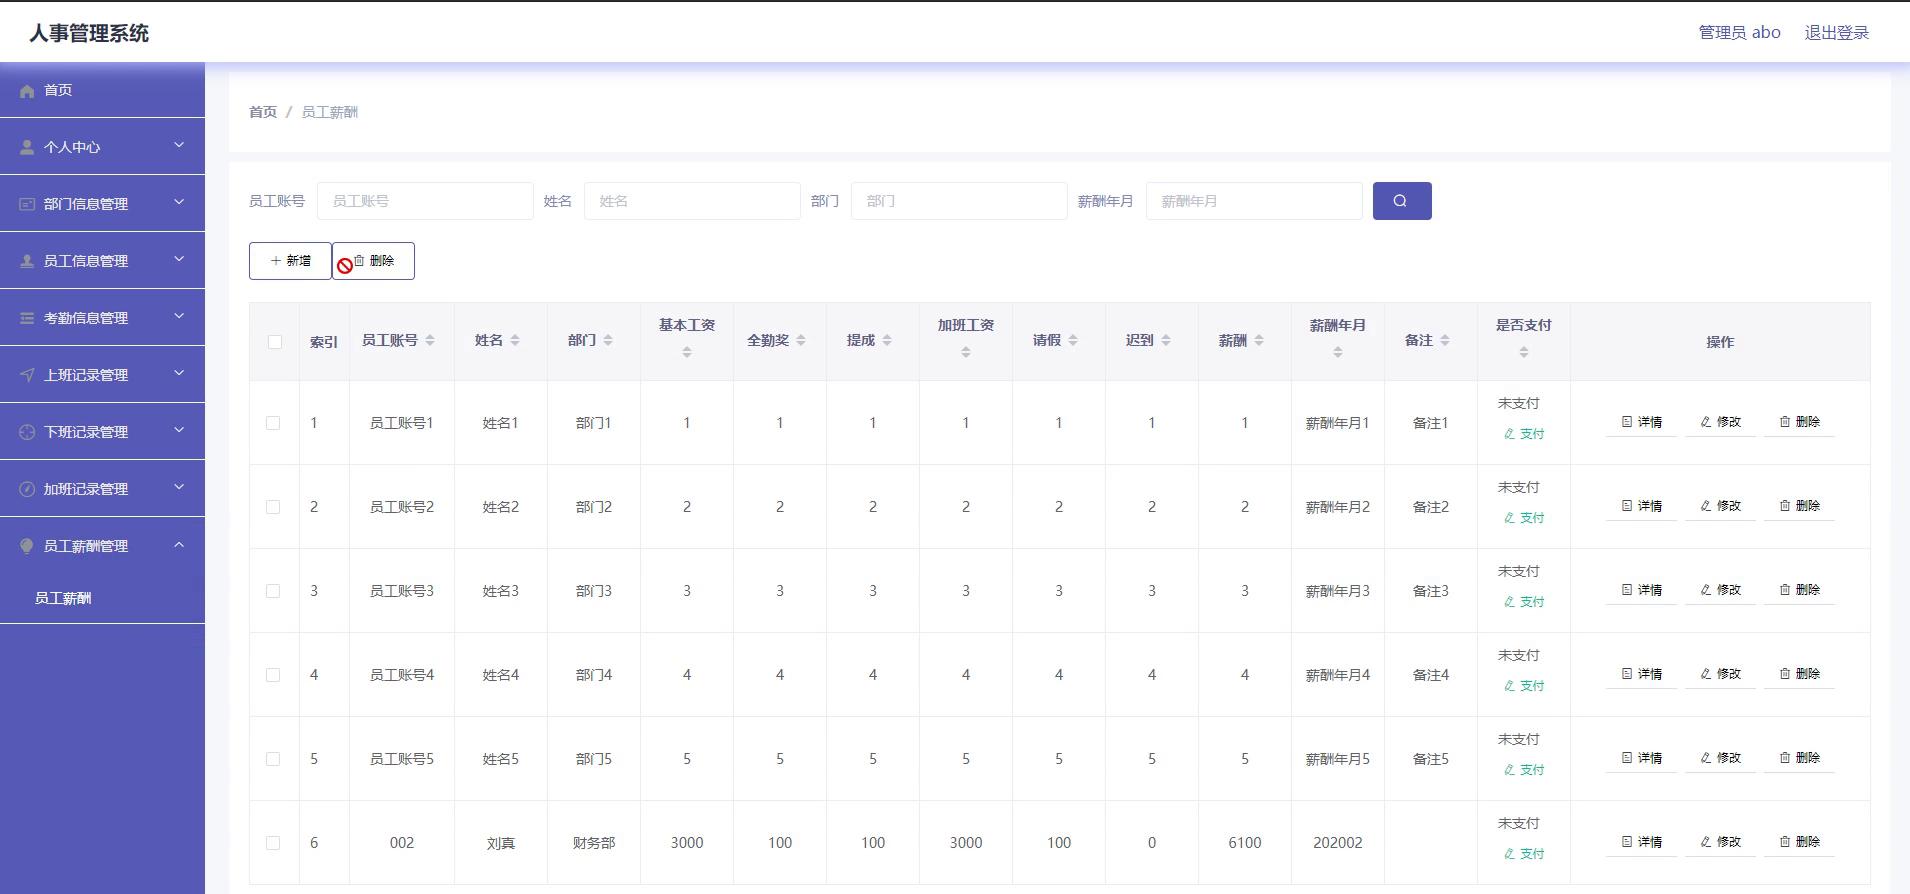Click the 支付 pay icon for row 1
Screen dimensions: 1910x894
tap(1510, 434)
